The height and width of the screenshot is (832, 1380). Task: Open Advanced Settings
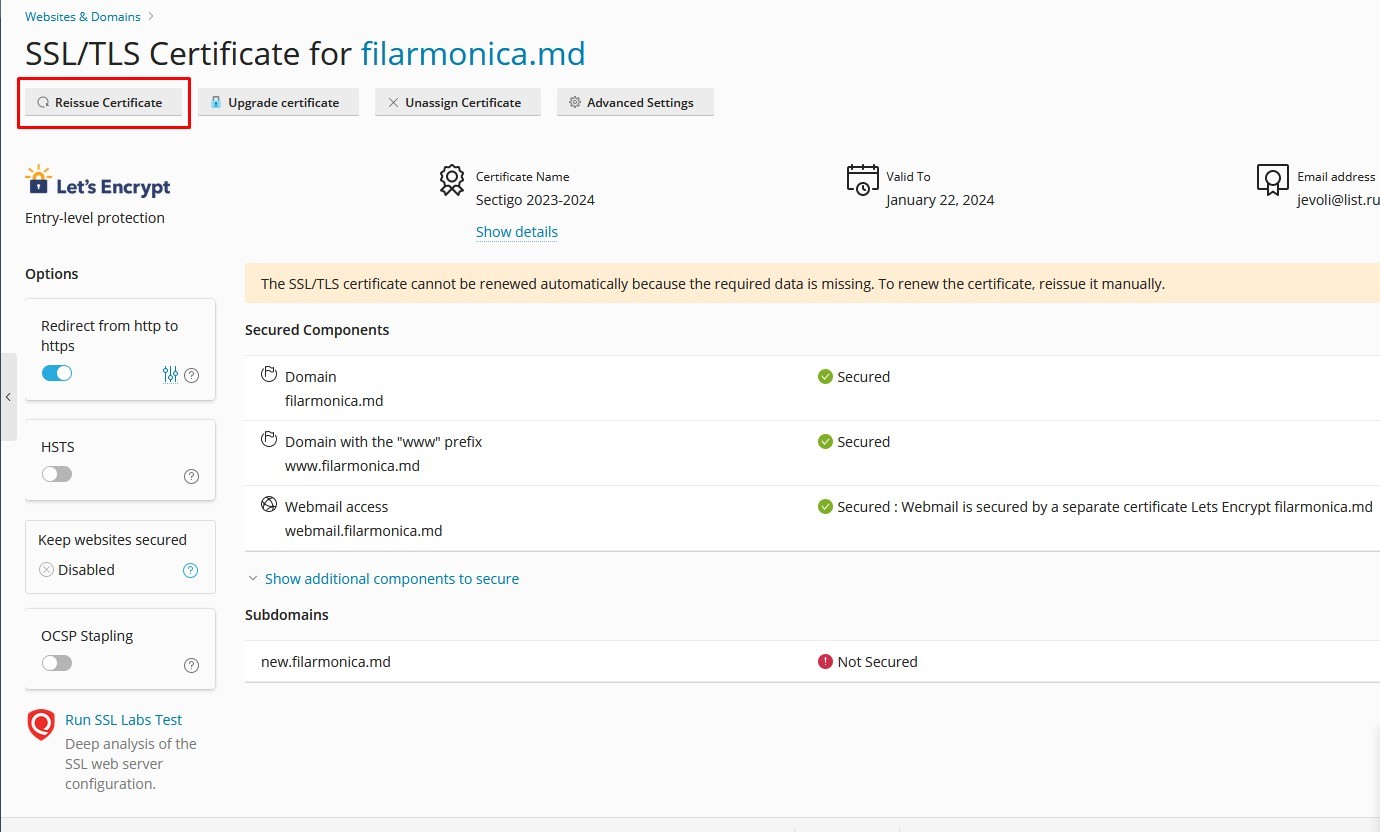pos(635,102)
